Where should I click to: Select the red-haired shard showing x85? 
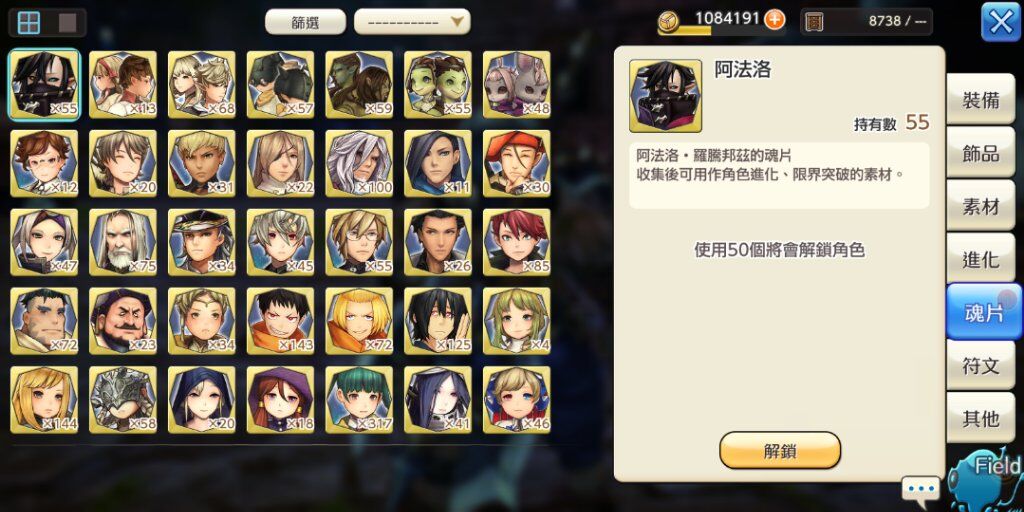tap(517, 242)
